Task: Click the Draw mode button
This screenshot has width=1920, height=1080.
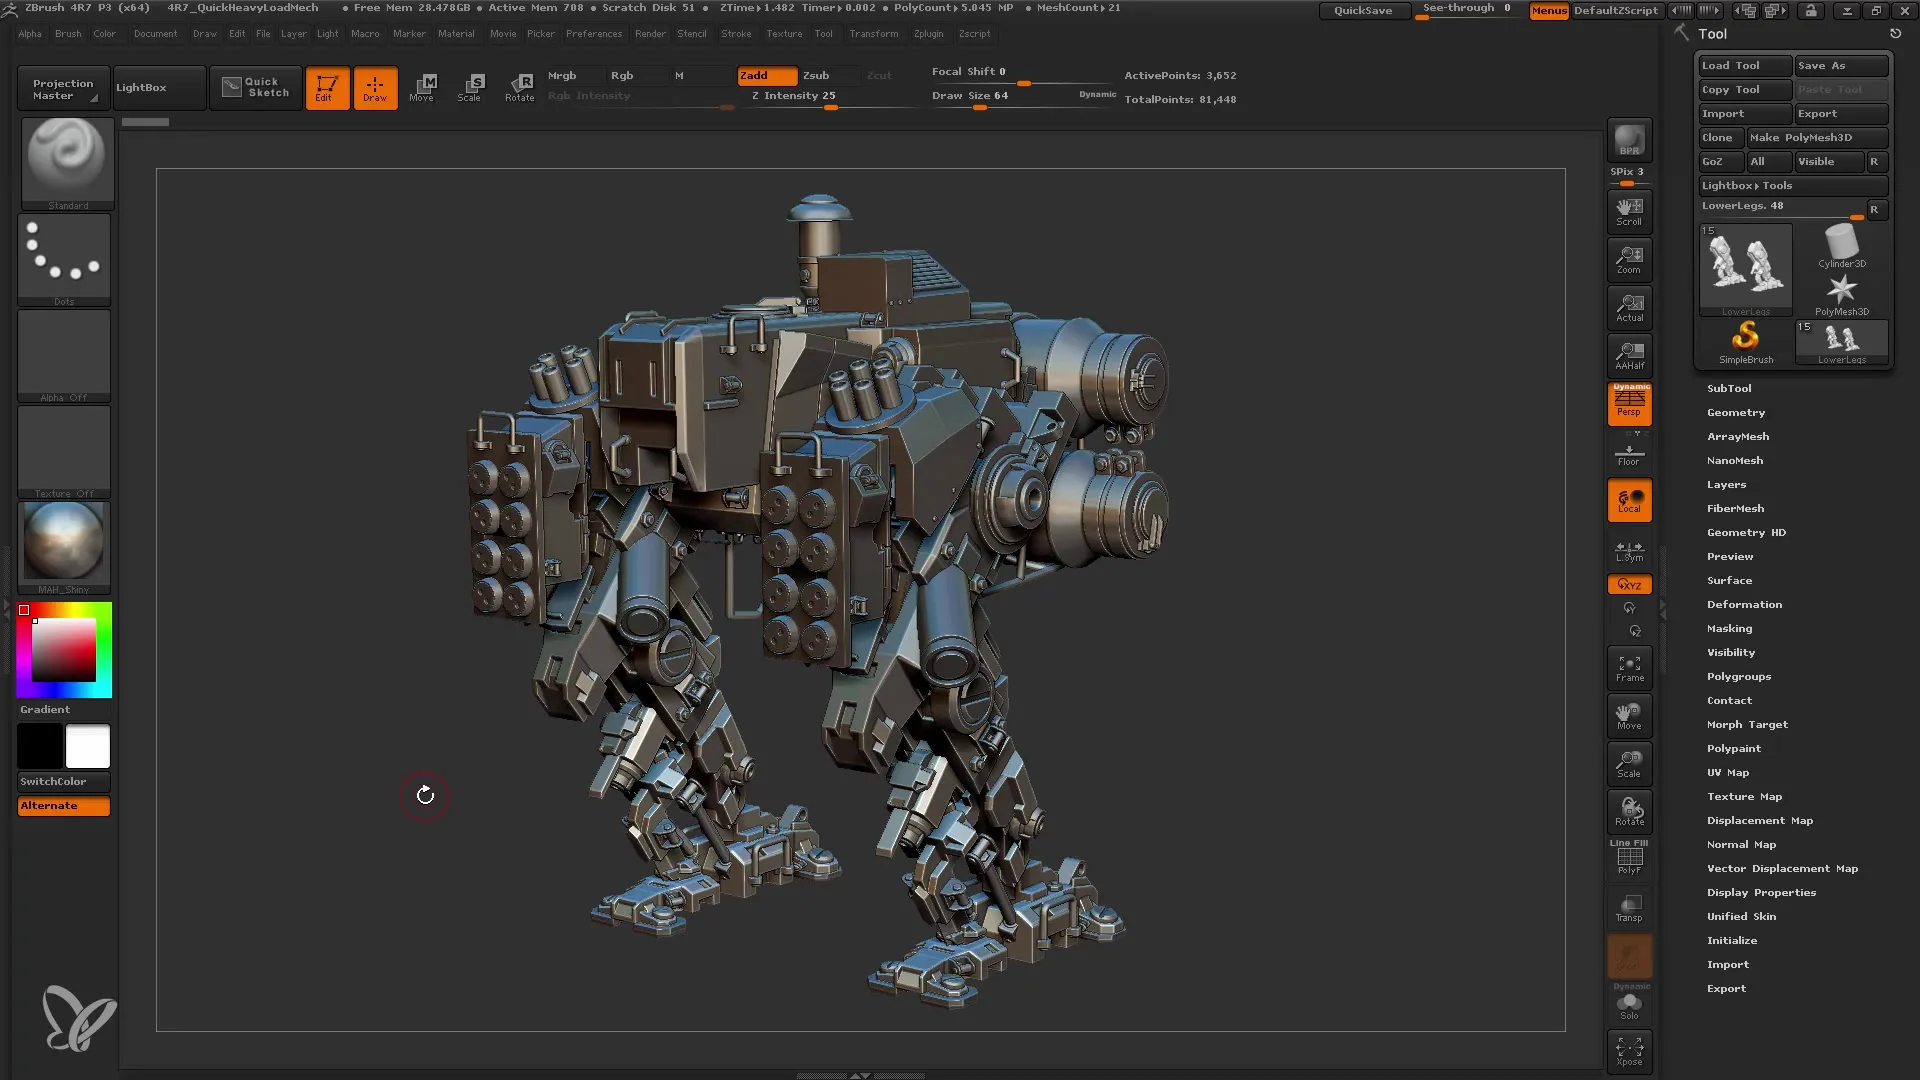Action: pyautogui.click(x=373, y=87)
